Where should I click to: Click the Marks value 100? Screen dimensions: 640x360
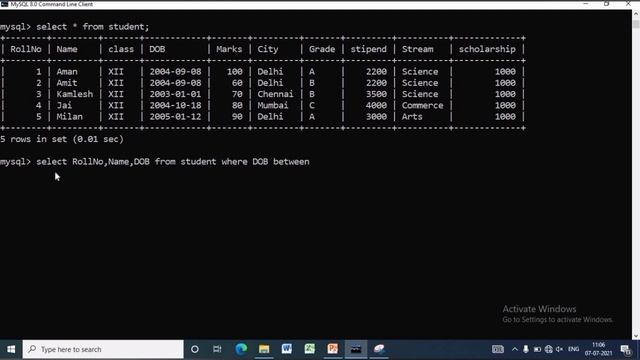click(x=235, y=72)
